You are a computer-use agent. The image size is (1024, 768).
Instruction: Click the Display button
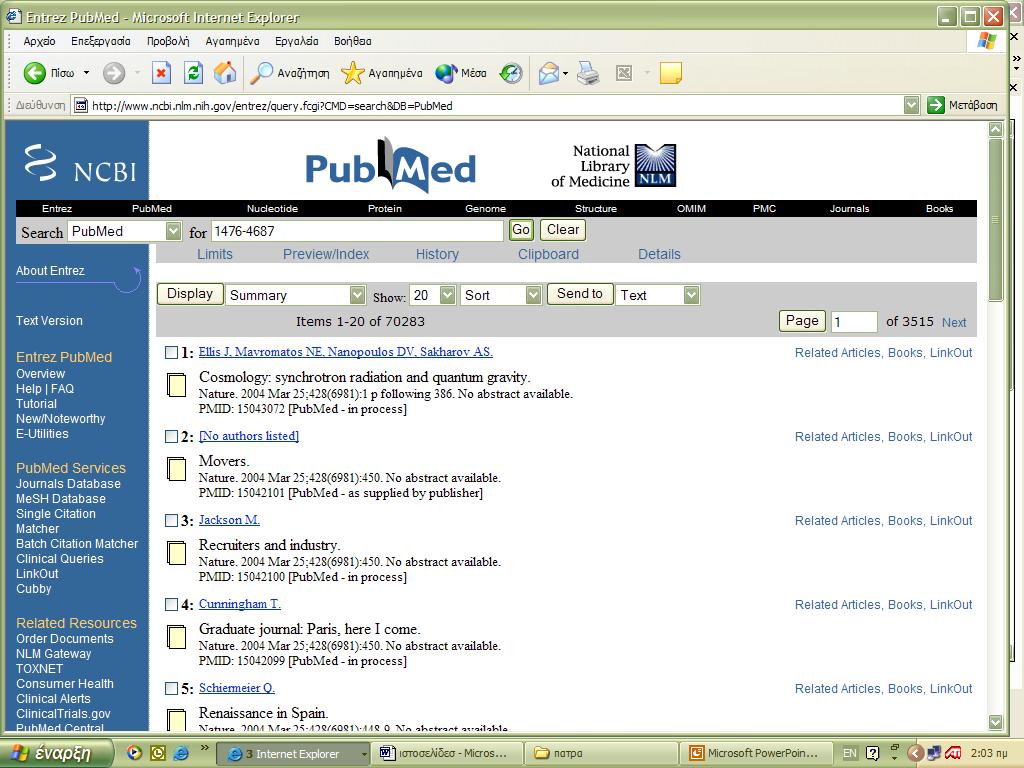point(190,294)
